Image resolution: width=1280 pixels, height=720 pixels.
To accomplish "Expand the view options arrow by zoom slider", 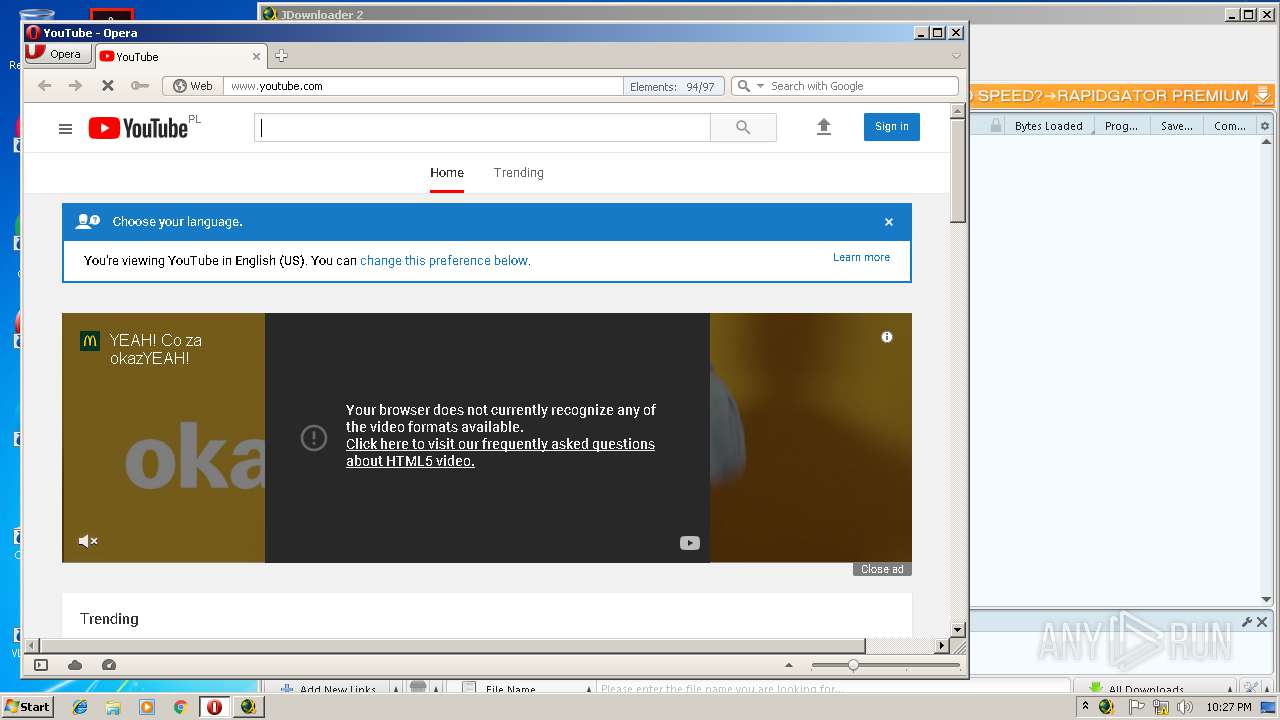I will point(789,665).
